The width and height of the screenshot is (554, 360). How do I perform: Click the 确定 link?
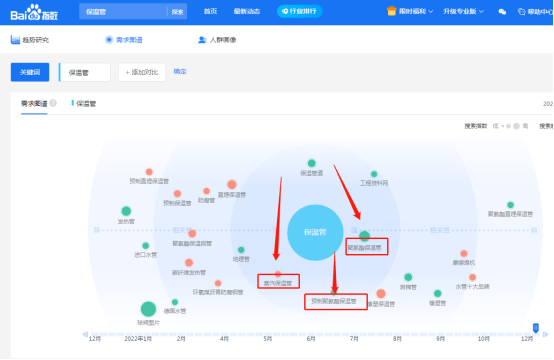pos(180,71)
